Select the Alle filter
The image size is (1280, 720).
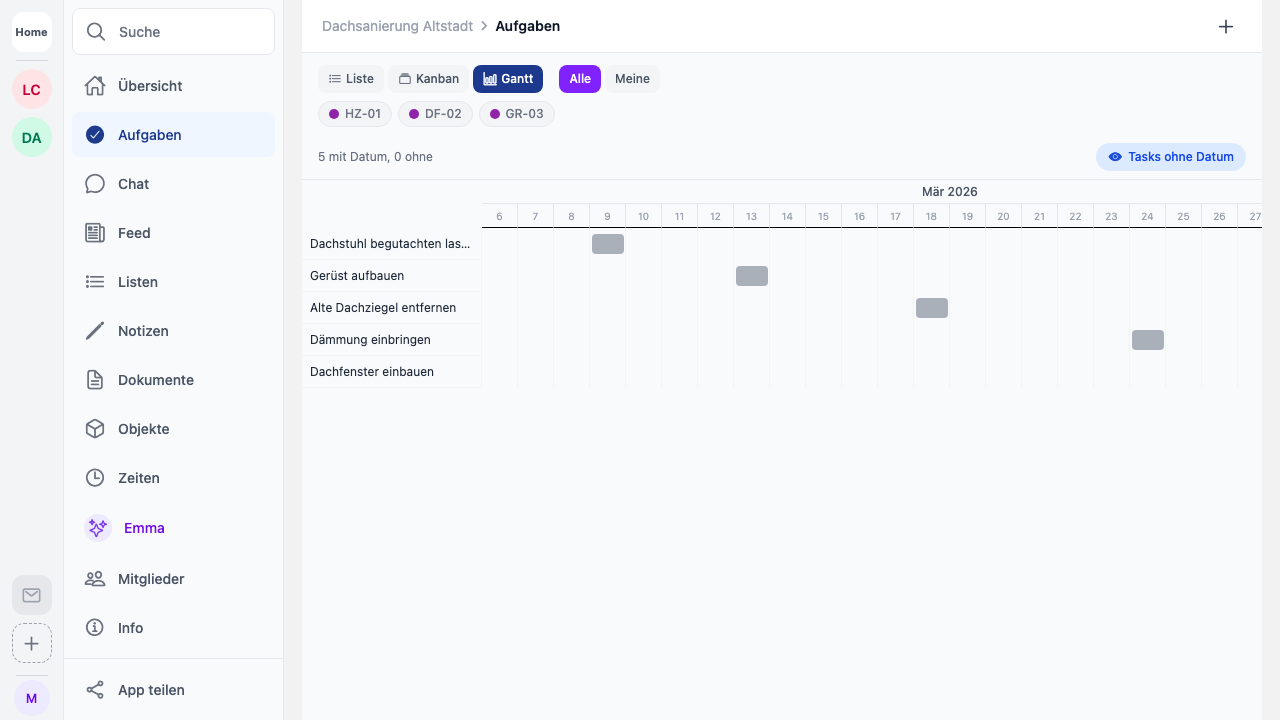(580, 79)
